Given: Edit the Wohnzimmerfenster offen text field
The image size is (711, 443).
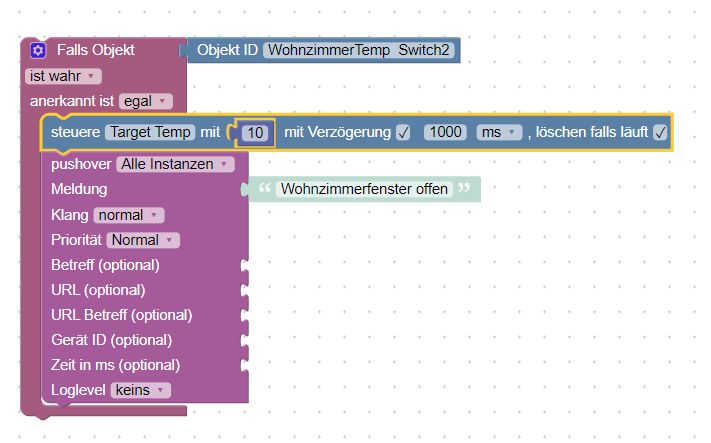Looking at the screenshot, I should point(364,189).
